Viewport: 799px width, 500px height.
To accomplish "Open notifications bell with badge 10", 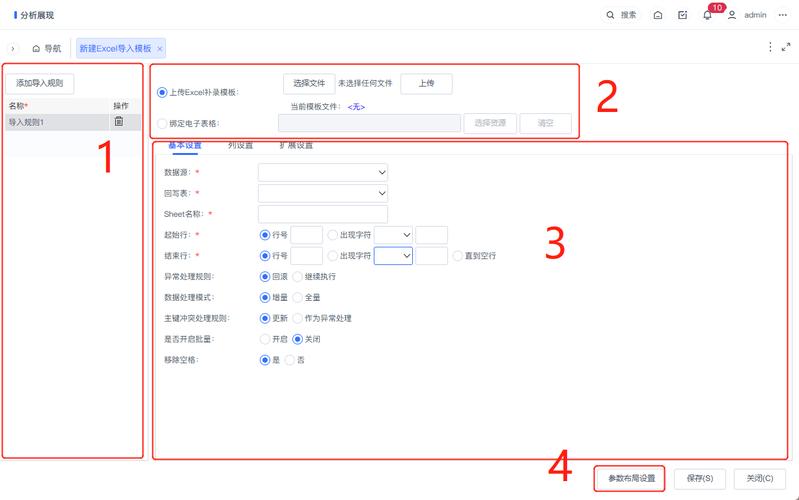I will [x=707, y=15].
